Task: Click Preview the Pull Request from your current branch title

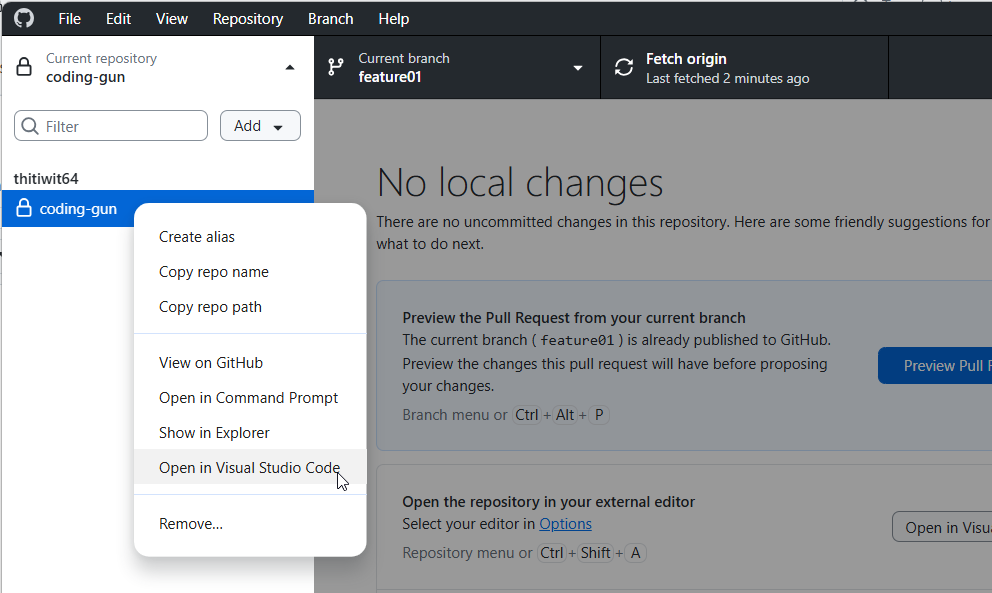Action: click(x=574, y=318)
